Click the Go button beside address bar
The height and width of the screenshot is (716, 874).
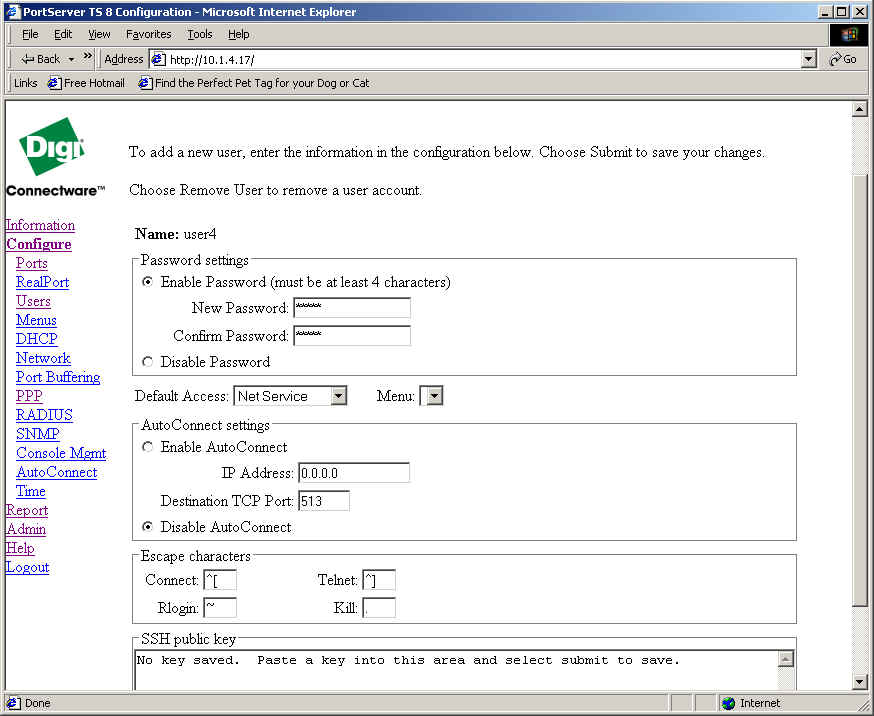pos(843,59)
